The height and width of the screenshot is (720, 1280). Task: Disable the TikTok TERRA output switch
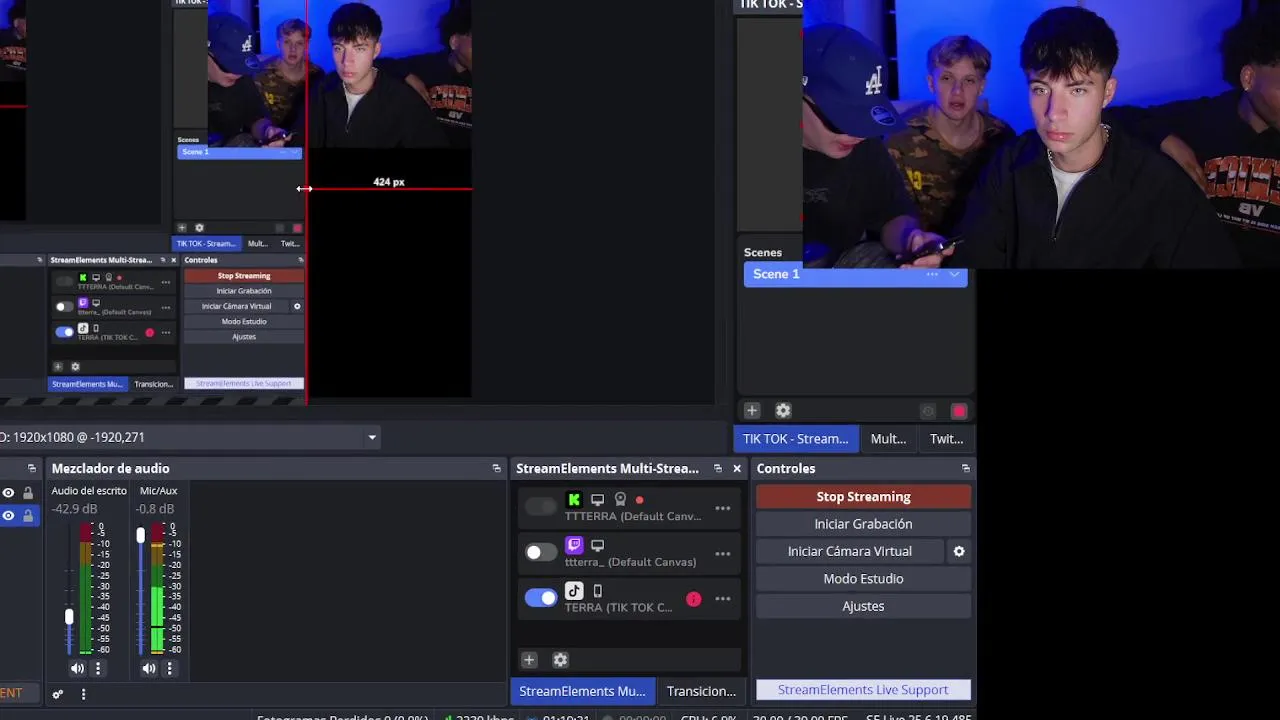click(x=541, y=598)
